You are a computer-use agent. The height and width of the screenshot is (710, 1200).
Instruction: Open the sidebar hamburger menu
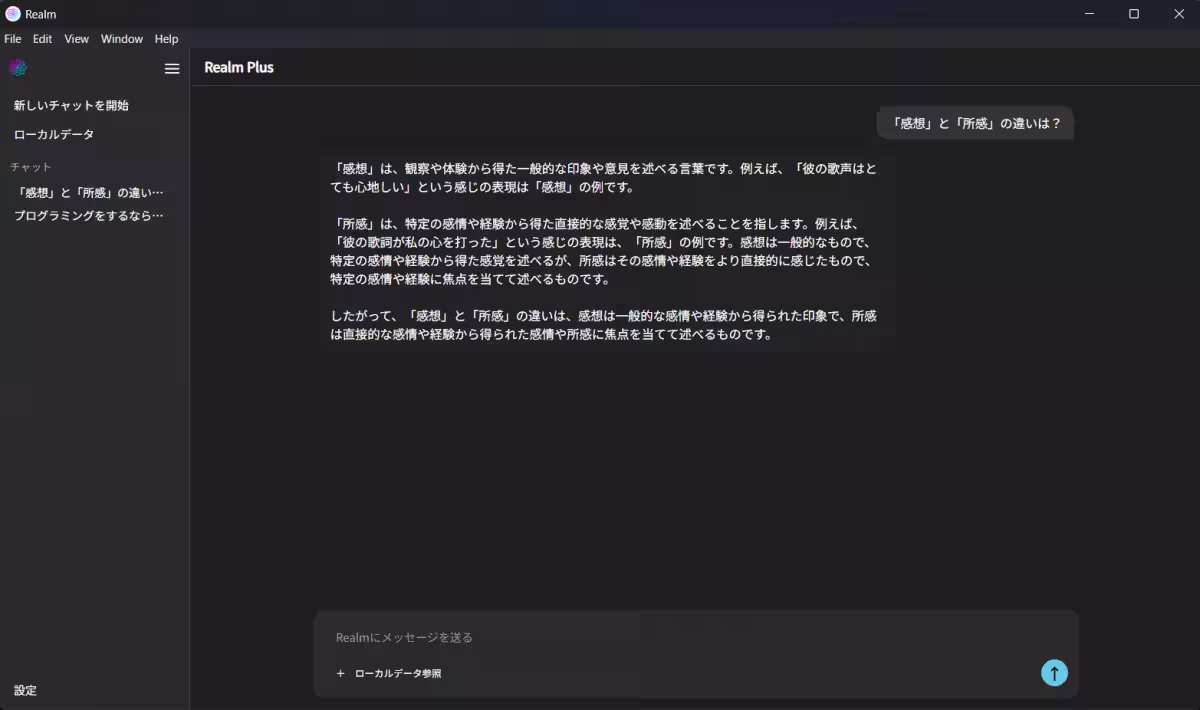171,68
